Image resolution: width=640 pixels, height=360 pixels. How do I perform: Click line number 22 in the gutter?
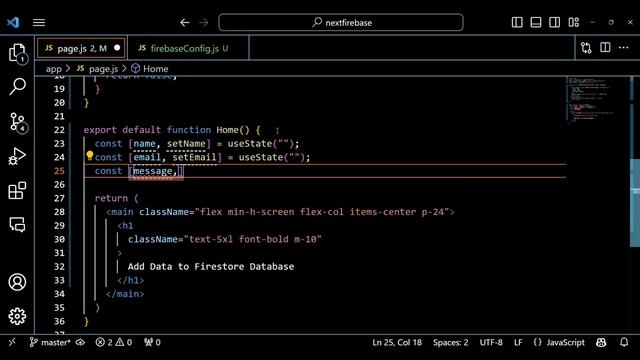click(59, 130)
